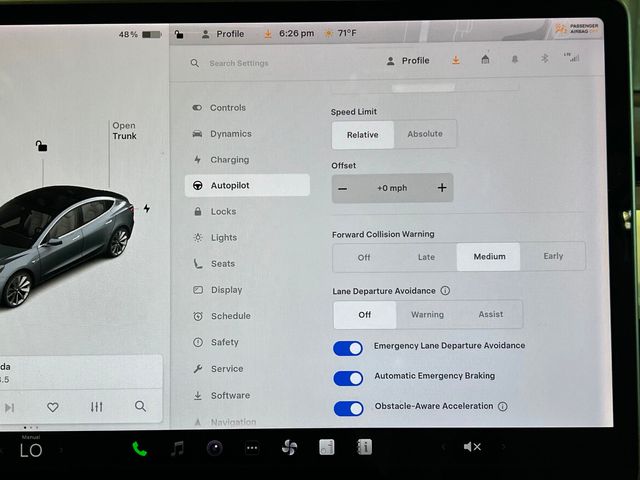Tap the software download icon in settings header

[x=456, y=60]
